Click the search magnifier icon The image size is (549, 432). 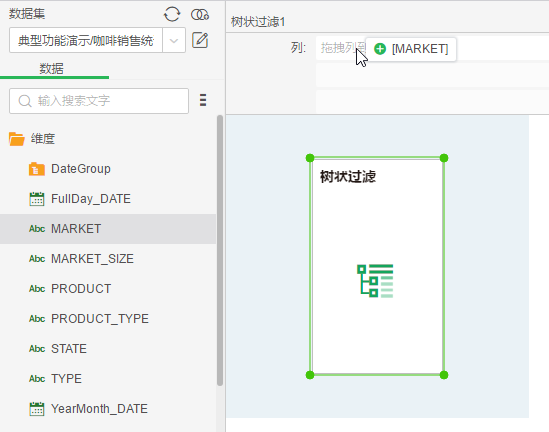(x=25, y=101)
